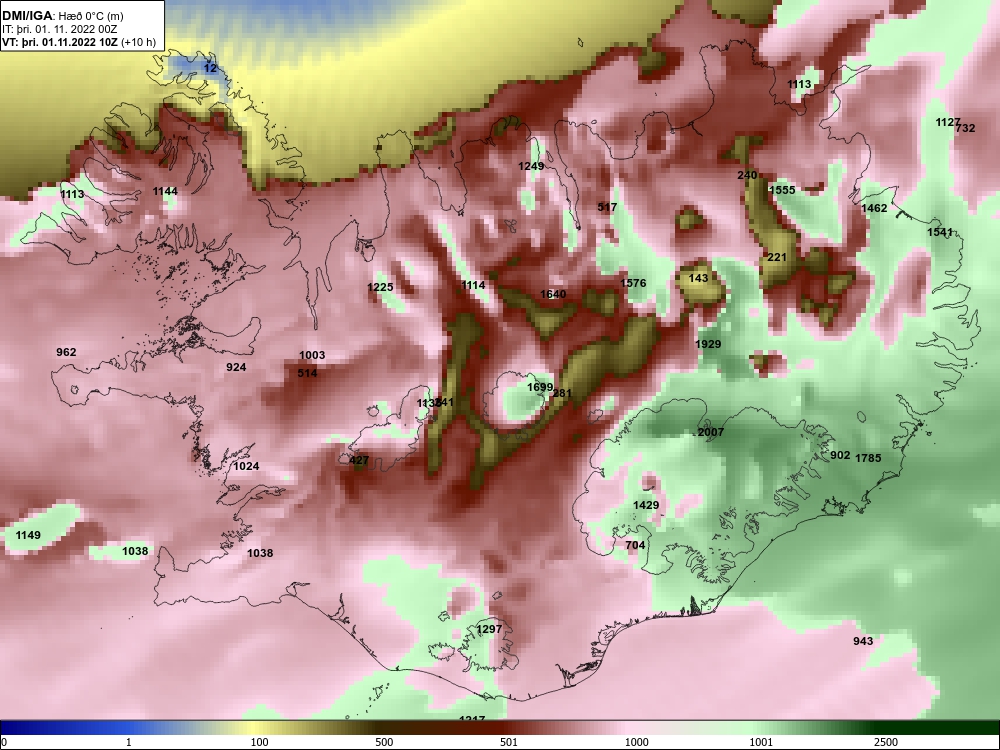
Task: Click the value 240
Action: click(747, 175)
